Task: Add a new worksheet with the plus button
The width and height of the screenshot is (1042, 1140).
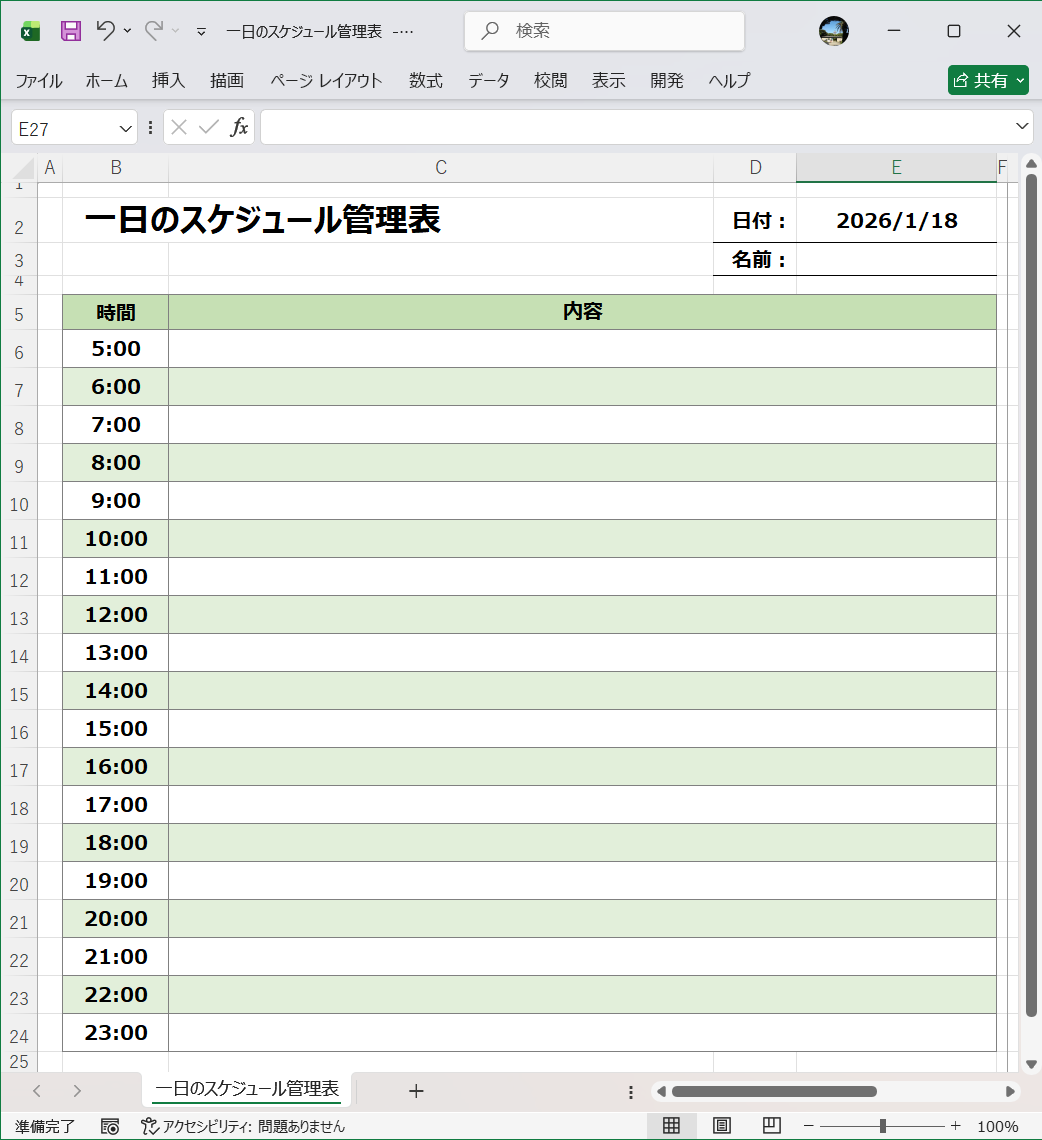Action: [x=417, y=1091]
